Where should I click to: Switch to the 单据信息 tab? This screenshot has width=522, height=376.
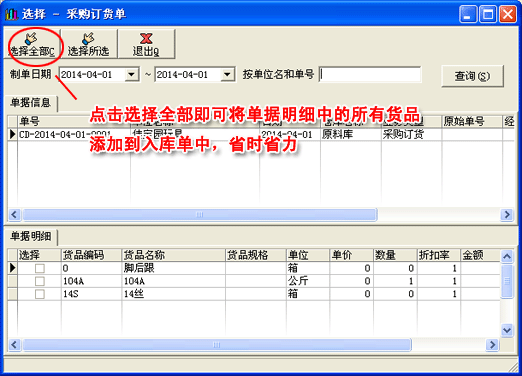point(31,103)
